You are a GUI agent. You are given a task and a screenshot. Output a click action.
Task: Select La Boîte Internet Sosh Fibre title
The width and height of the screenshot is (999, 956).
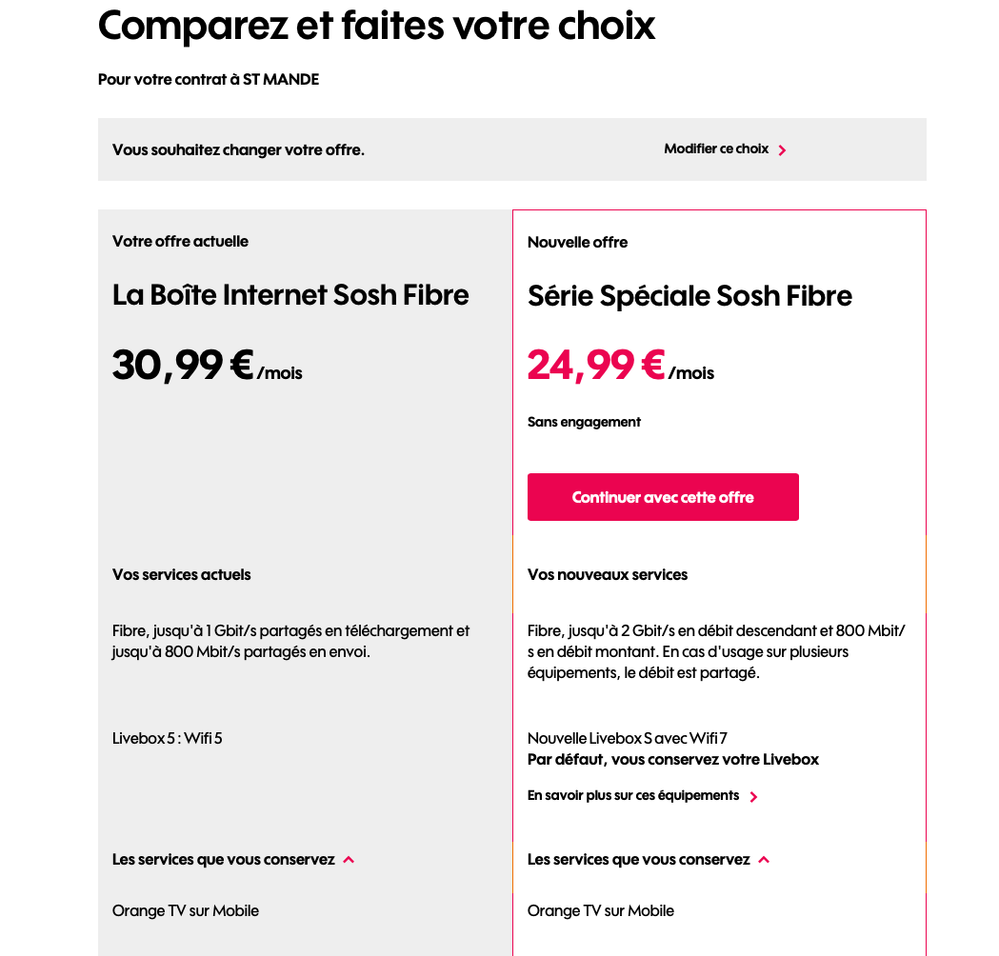[290, 295]
